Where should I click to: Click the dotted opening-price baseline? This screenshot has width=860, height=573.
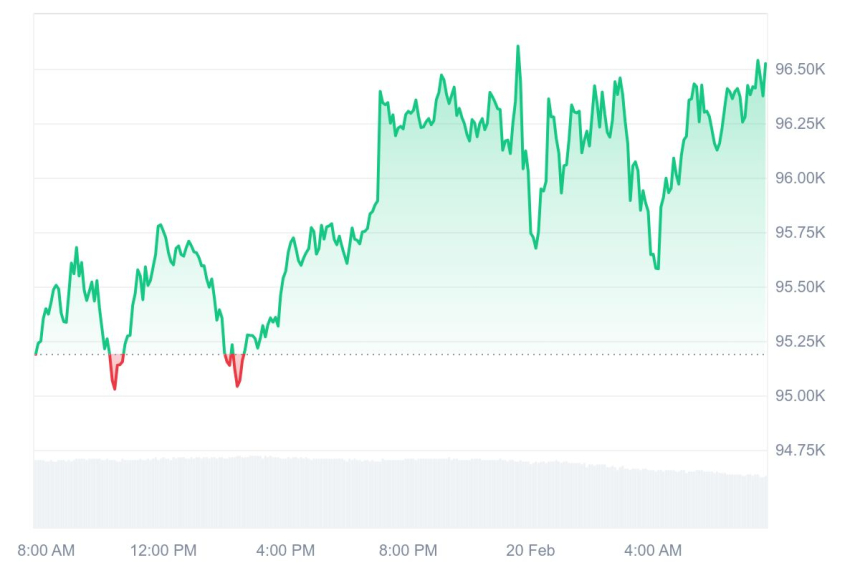450,354
